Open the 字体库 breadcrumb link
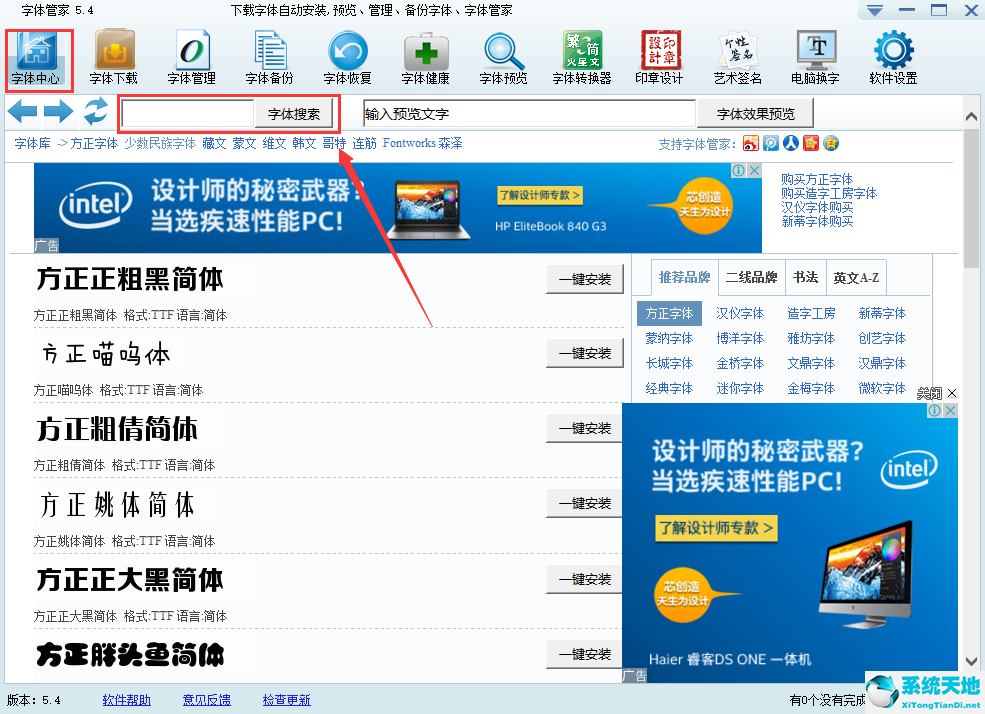Viewport: 985px width, 714px height. 33,143
